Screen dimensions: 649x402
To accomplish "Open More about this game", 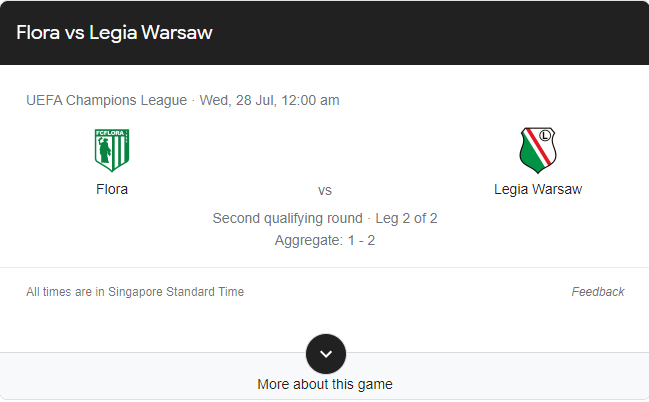I will point(325,384).
